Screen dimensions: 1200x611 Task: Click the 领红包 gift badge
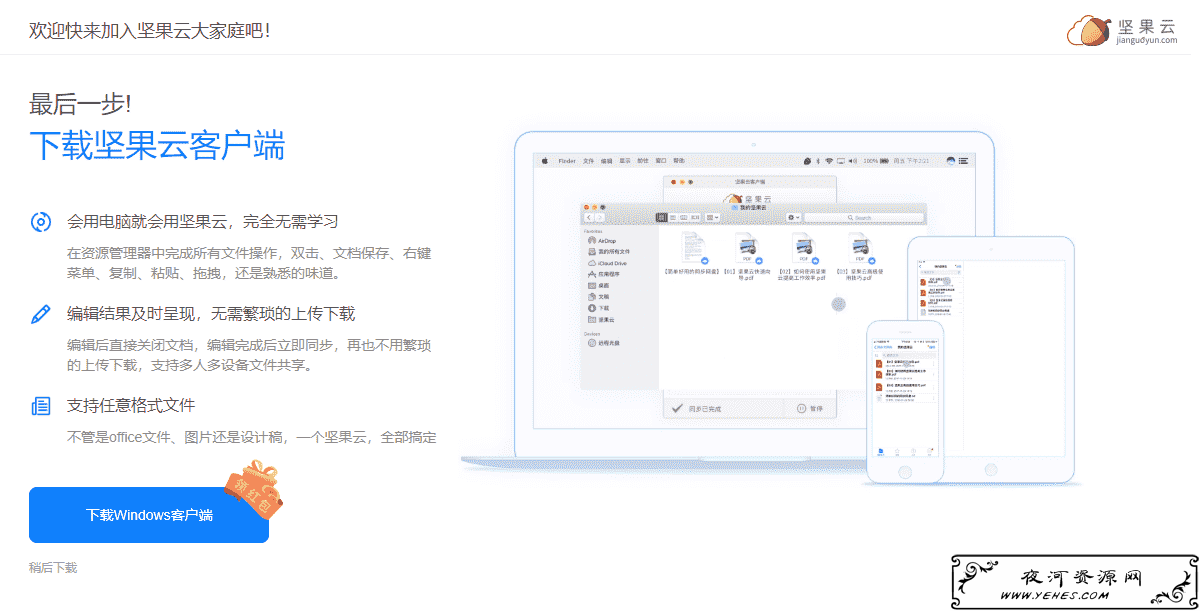[255, 491]
